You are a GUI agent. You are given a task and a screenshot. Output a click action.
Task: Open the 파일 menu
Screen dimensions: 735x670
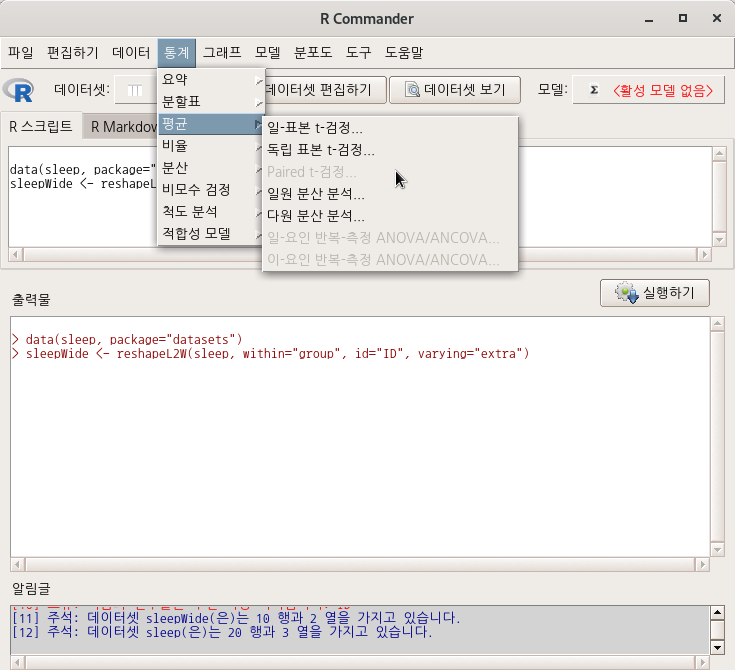(21, 52)
